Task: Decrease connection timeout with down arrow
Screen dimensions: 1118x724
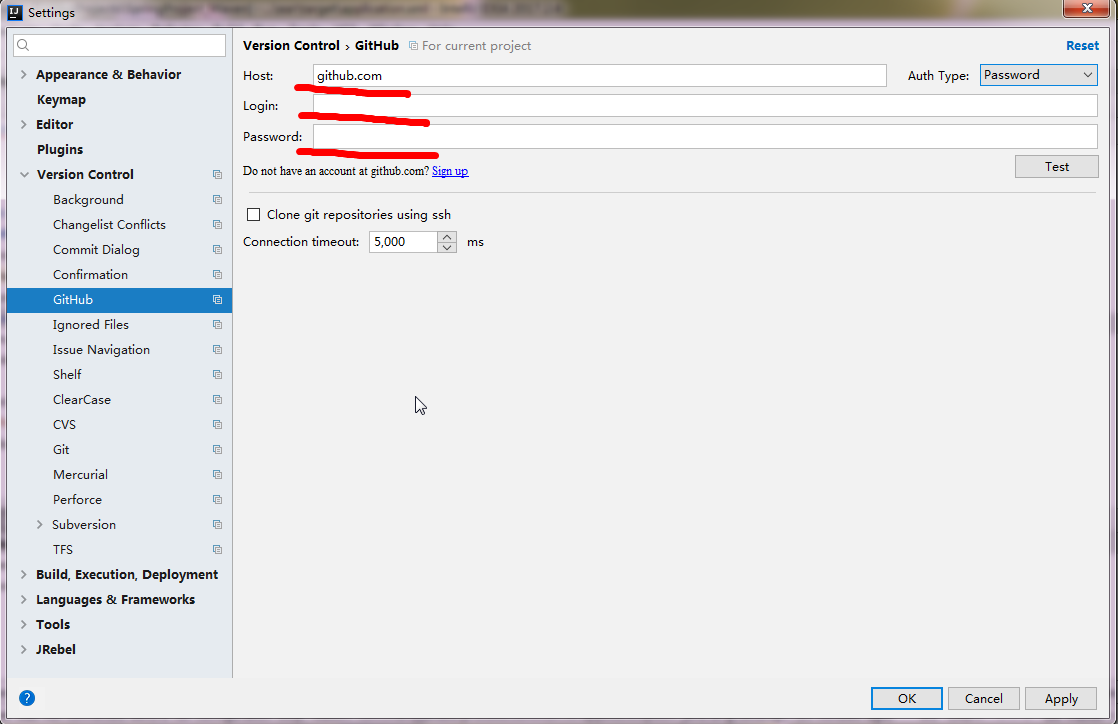Action: pyautogui.click(x=447, y=248)
